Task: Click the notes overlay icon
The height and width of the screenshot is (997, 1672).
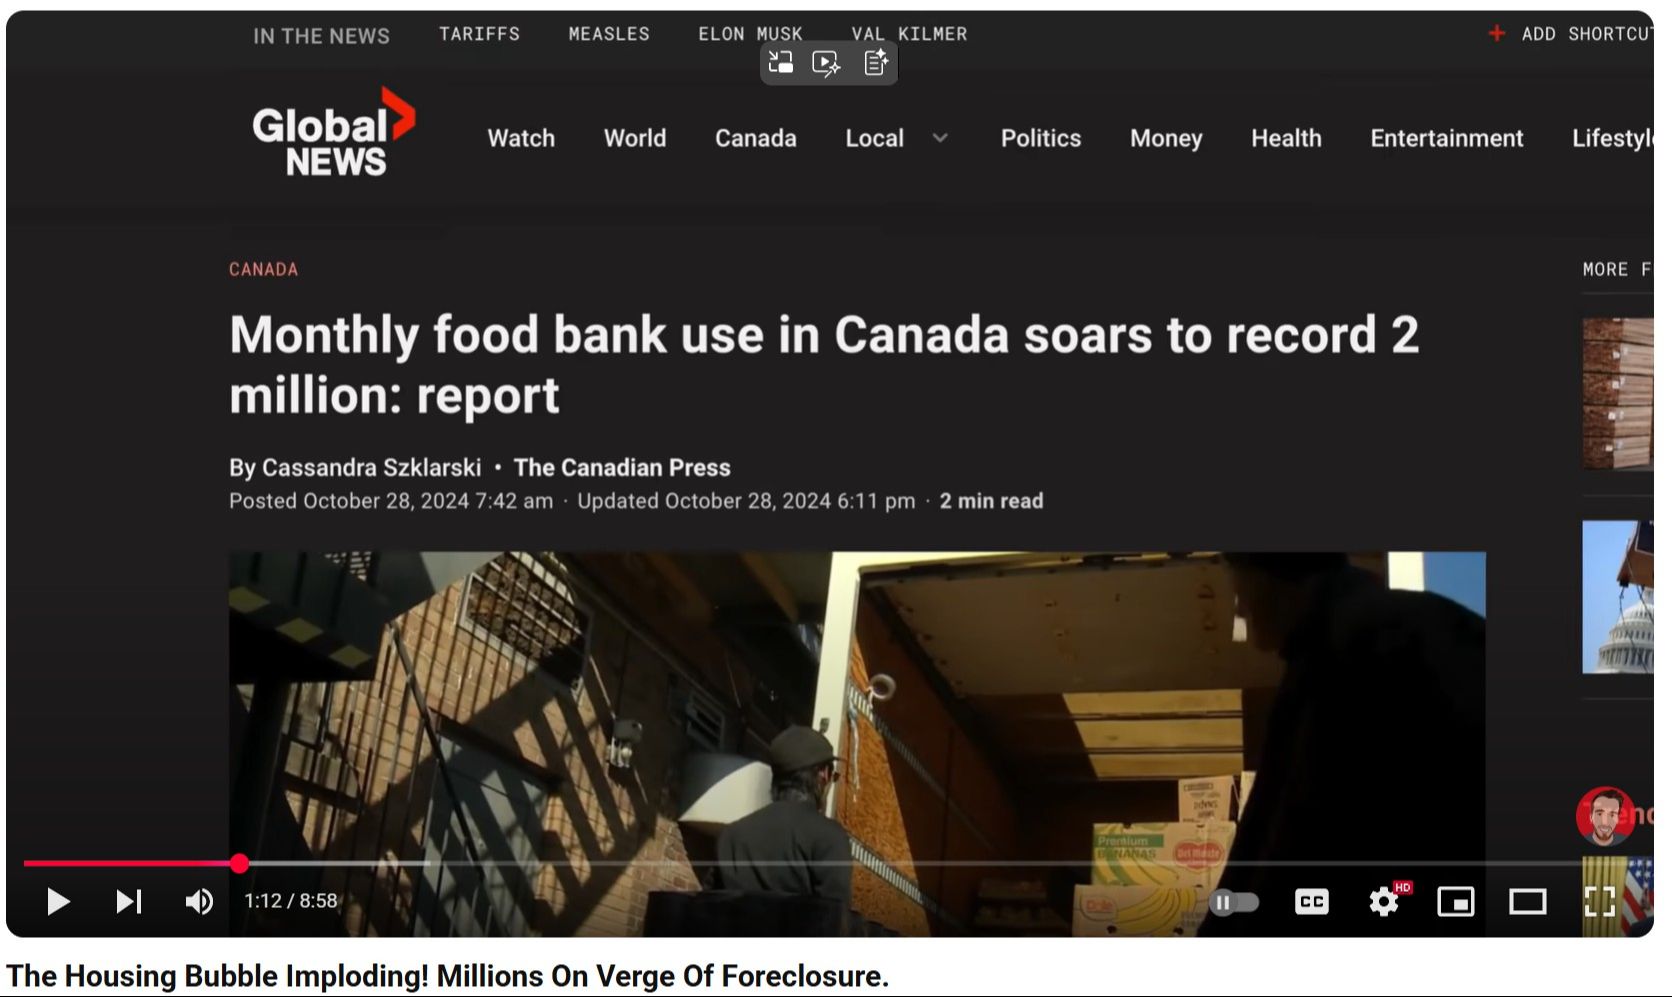Action: pos(876,63)
